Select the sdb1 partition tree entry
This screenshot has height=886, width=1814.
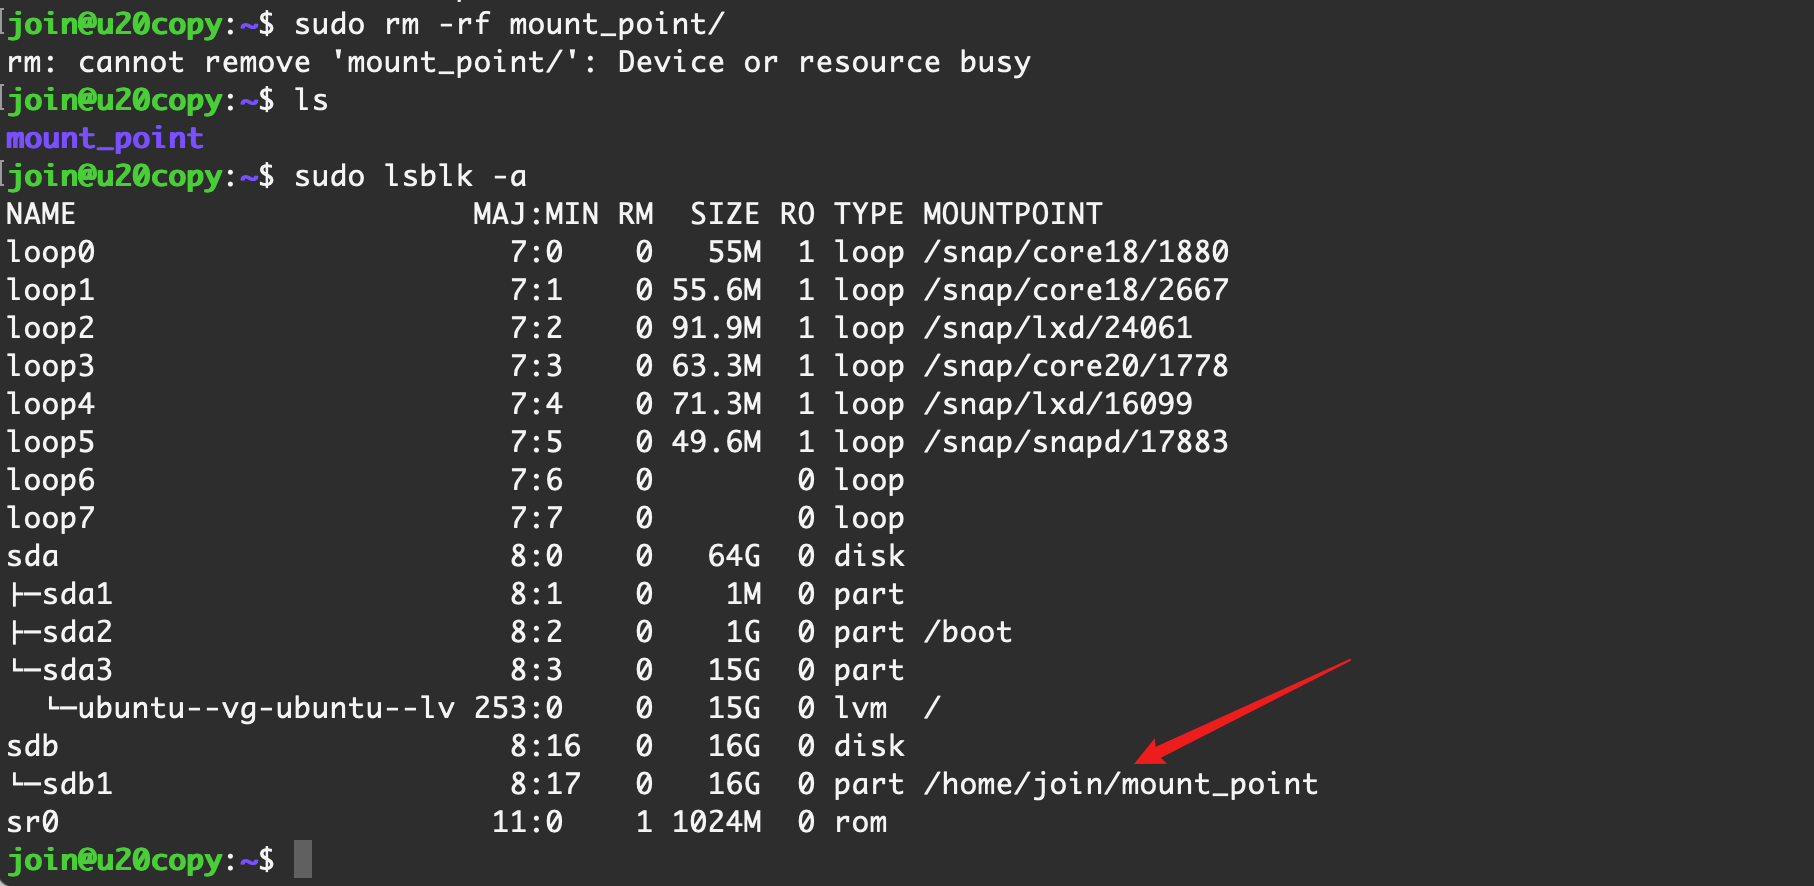point(76,784)
